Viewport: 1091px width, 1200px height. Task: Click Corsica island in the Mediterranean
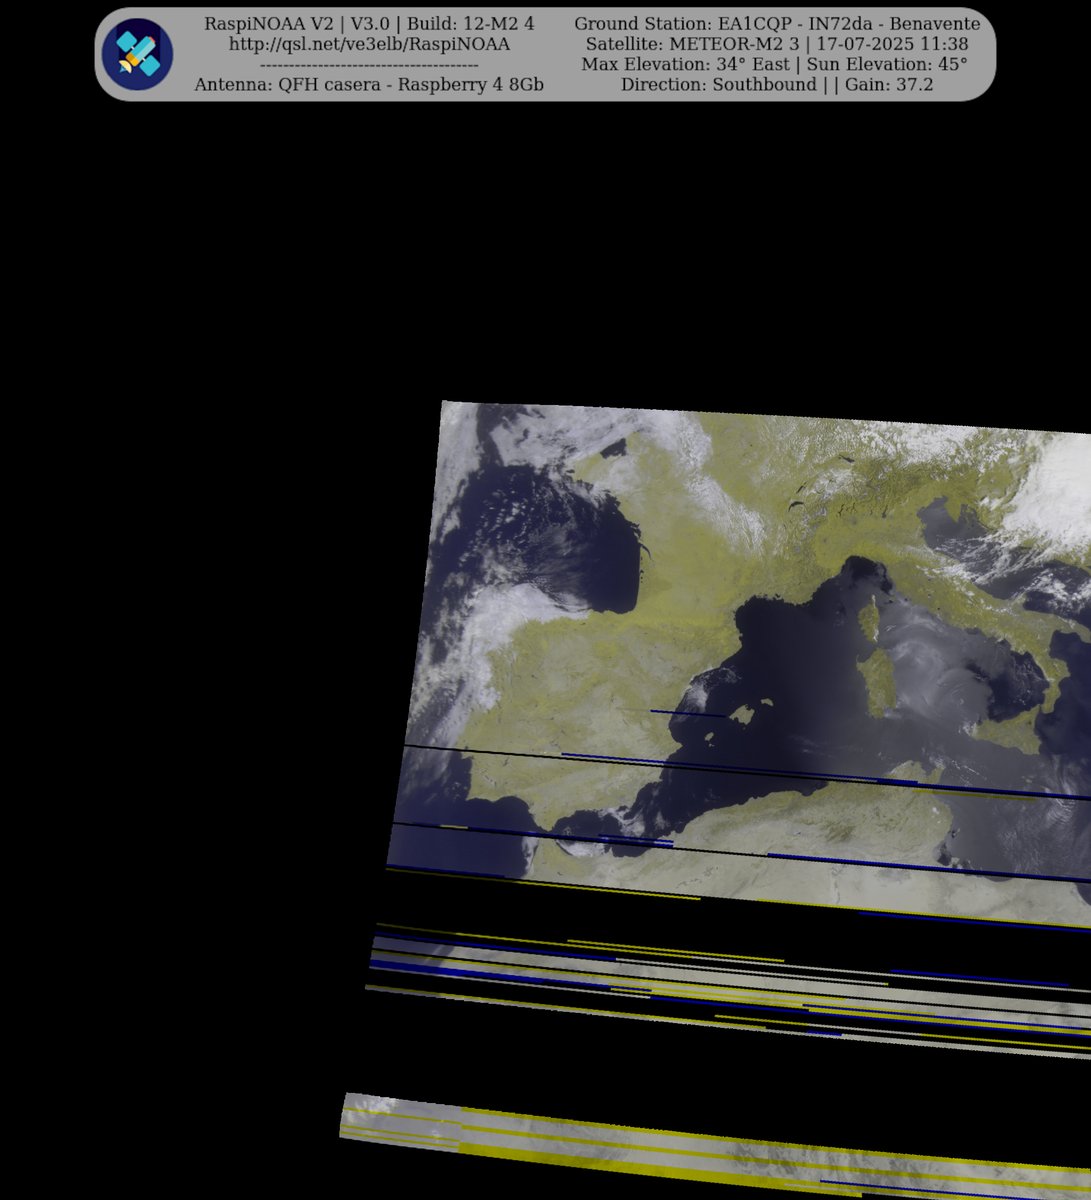coord(868,620)
